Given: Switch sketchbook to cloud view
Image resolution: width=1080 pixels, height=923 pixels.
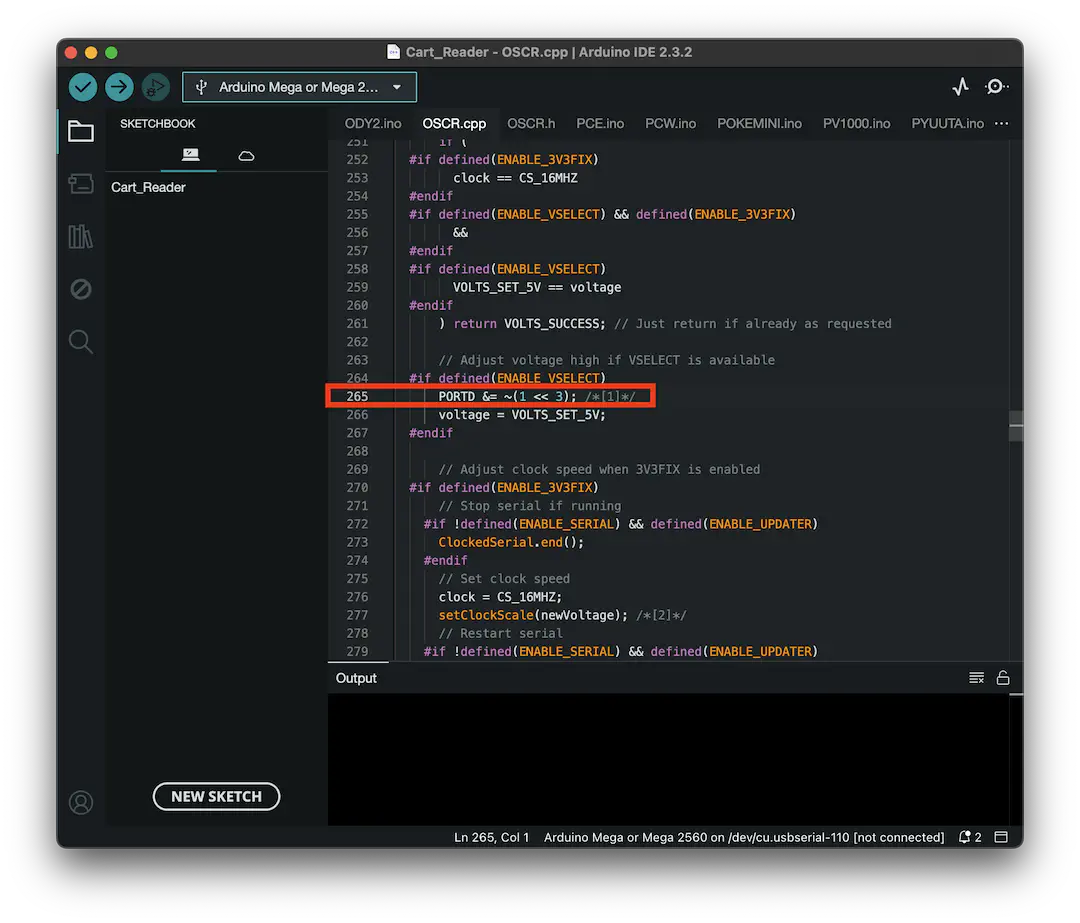Looking at the screenshot, I should 246,157.
